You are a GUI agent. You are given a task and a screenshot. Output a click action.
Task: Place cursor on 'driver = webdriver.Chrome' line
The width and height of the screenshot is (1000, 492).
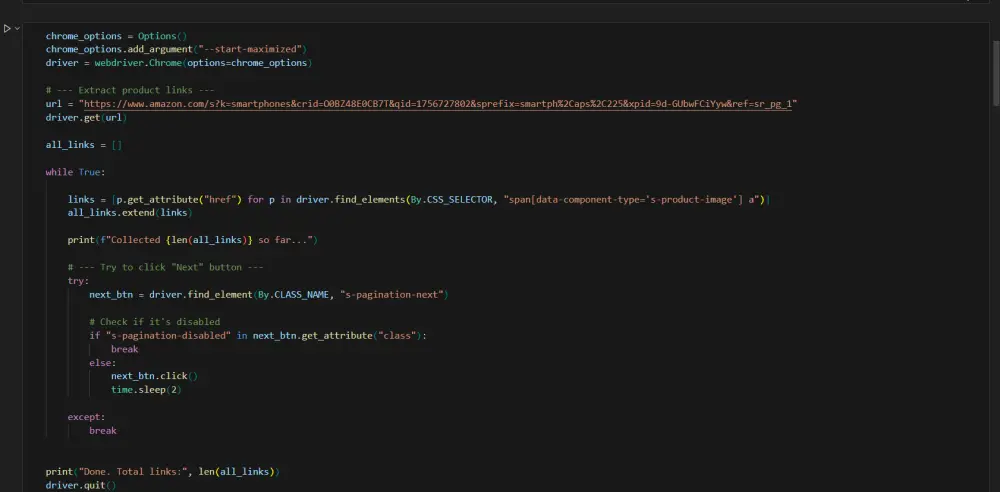click(179, 63)
